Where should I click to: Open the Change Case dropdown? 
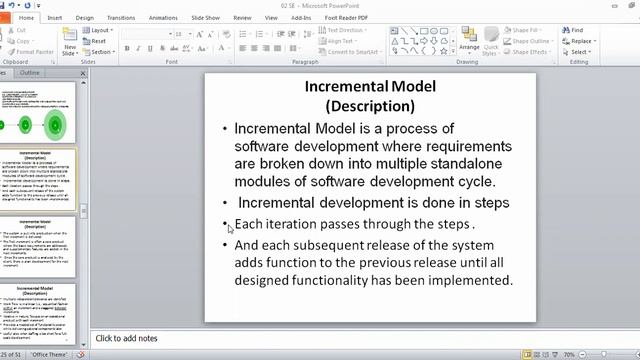tap(202, 49)
